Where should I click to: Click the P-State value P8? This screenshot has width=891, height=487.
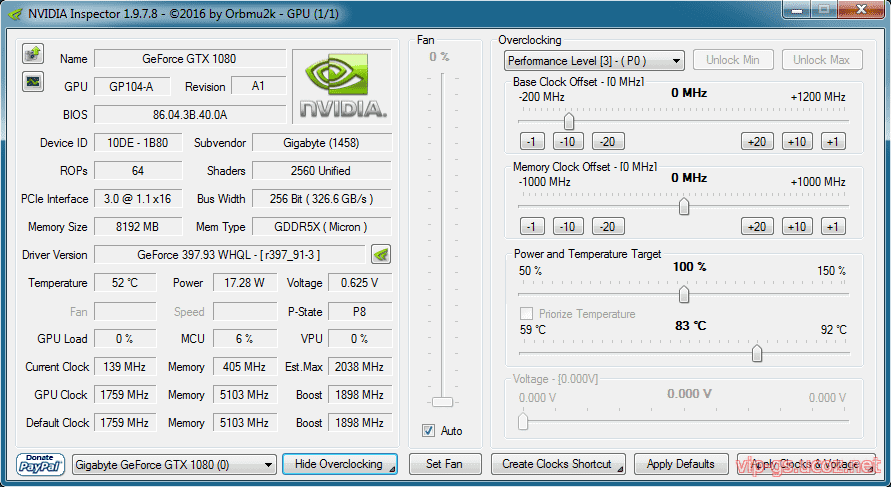coord(360,311)
